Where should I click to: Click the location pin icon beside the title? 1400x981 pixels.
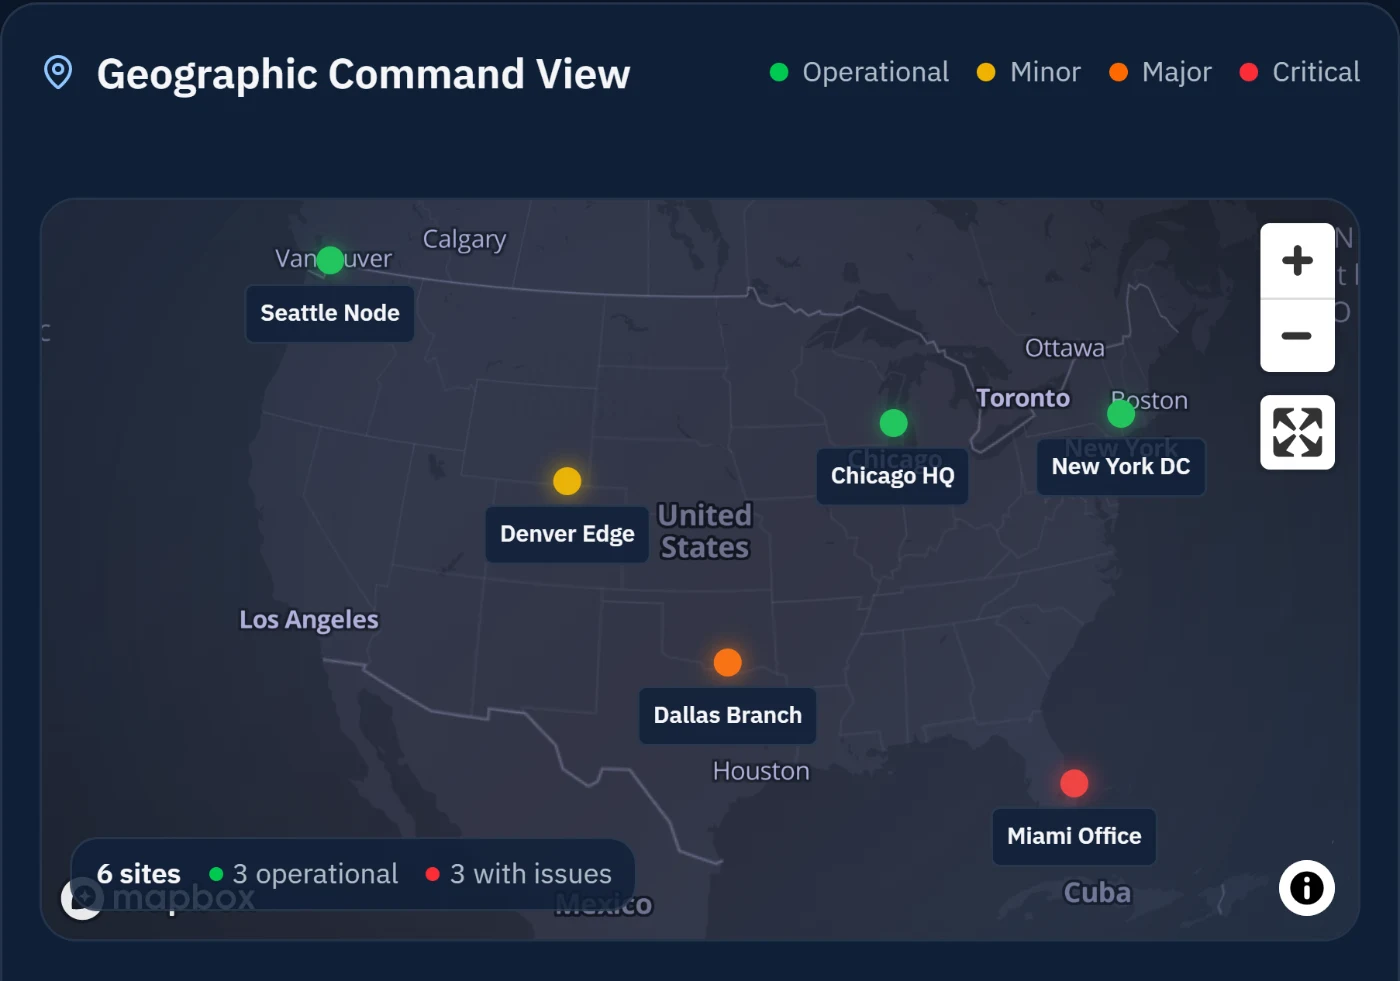tap(58, 73)
